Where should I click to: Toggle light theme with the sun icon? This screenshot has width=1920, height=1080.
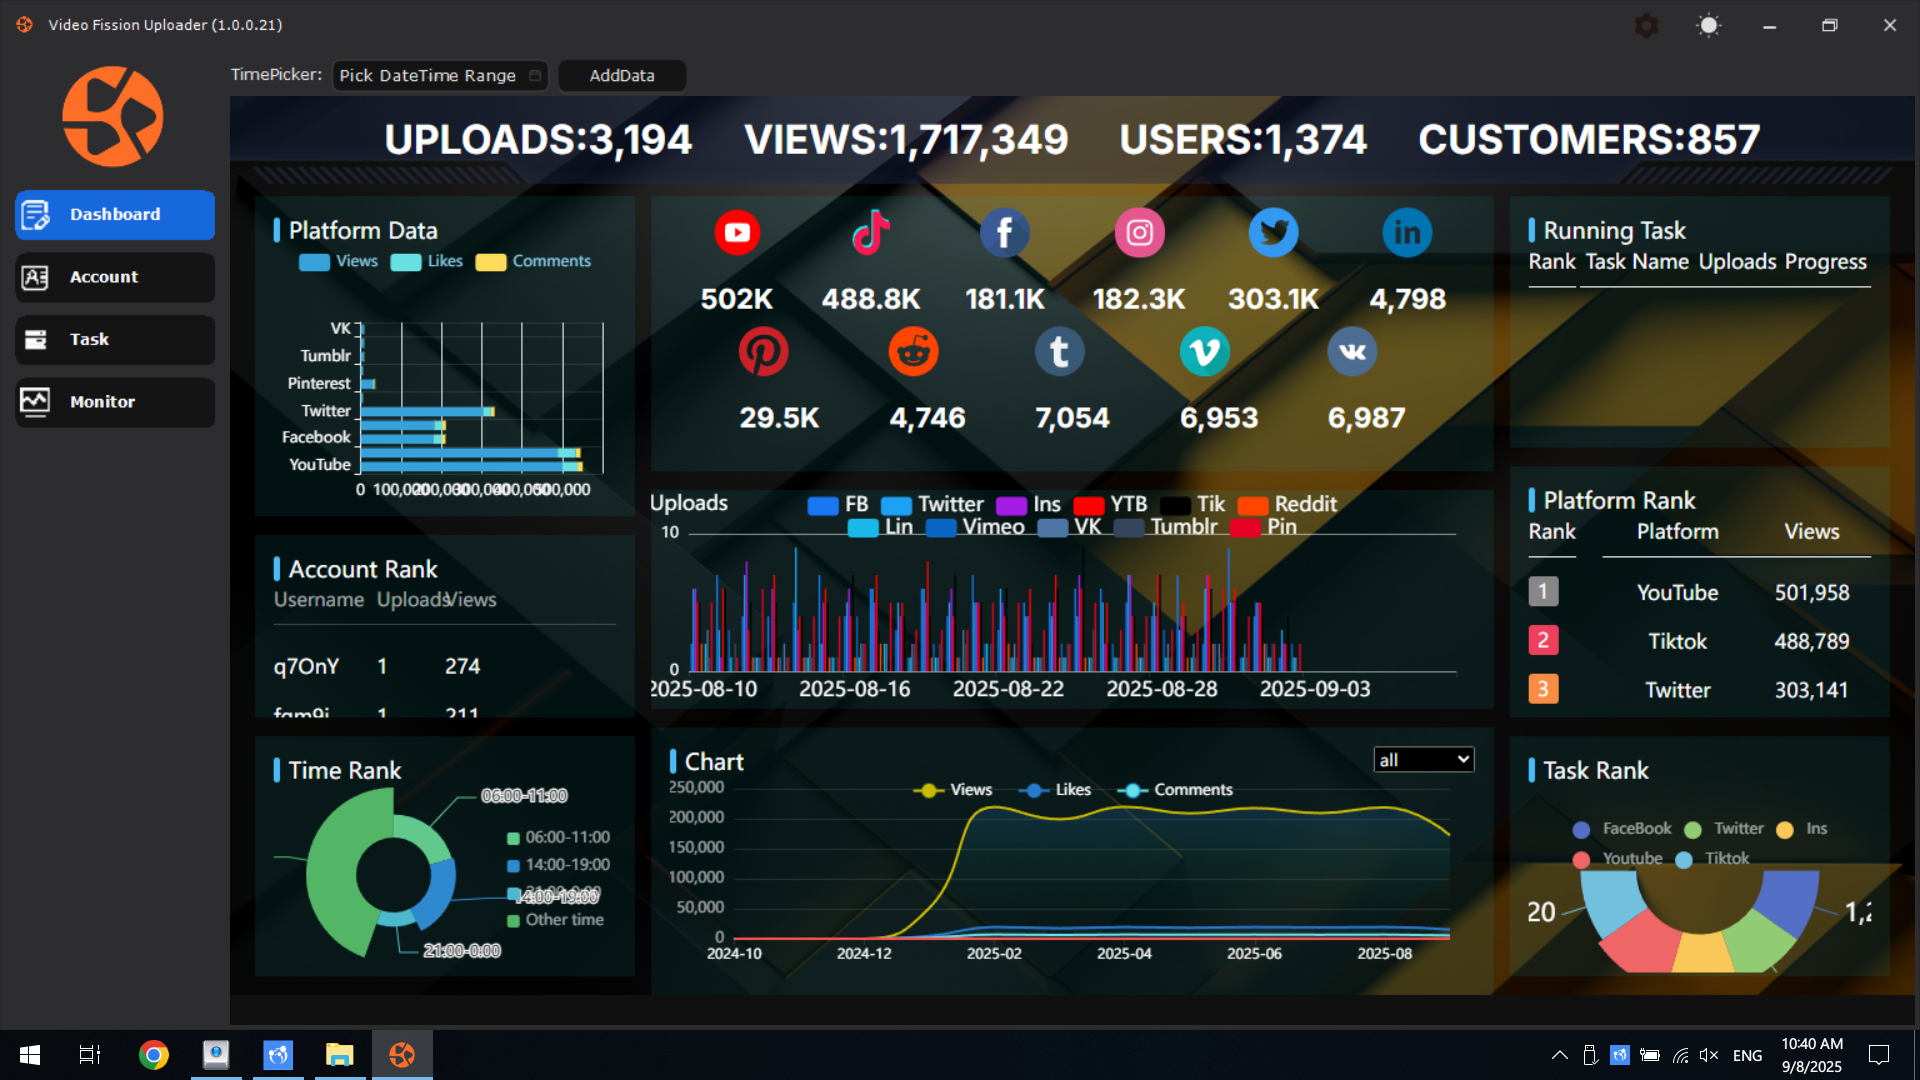click(x=1708, y=26)
